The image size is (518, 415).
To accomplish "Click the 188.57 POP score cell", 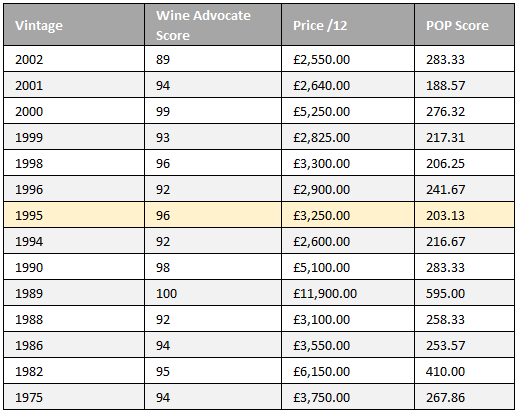I will tap(465, 85).
